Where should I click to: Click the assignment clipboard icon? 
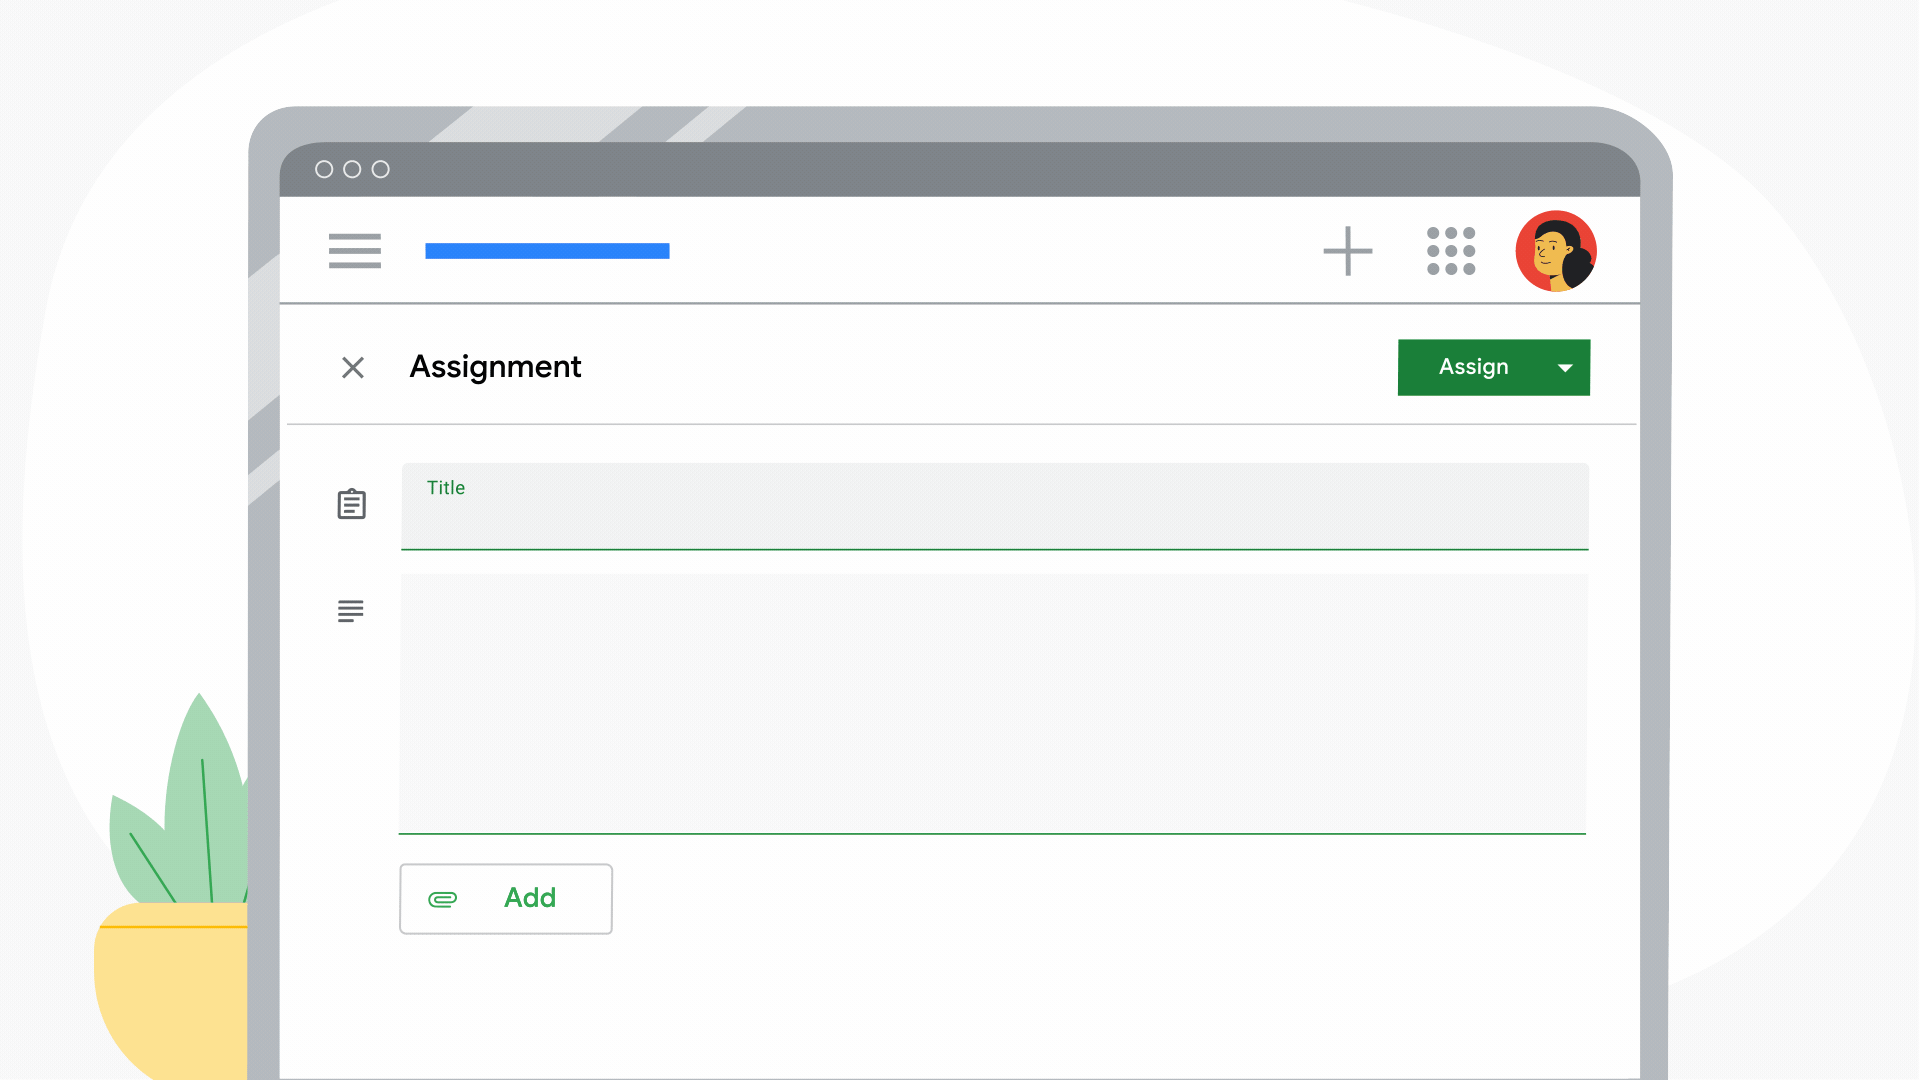[352, 505]
